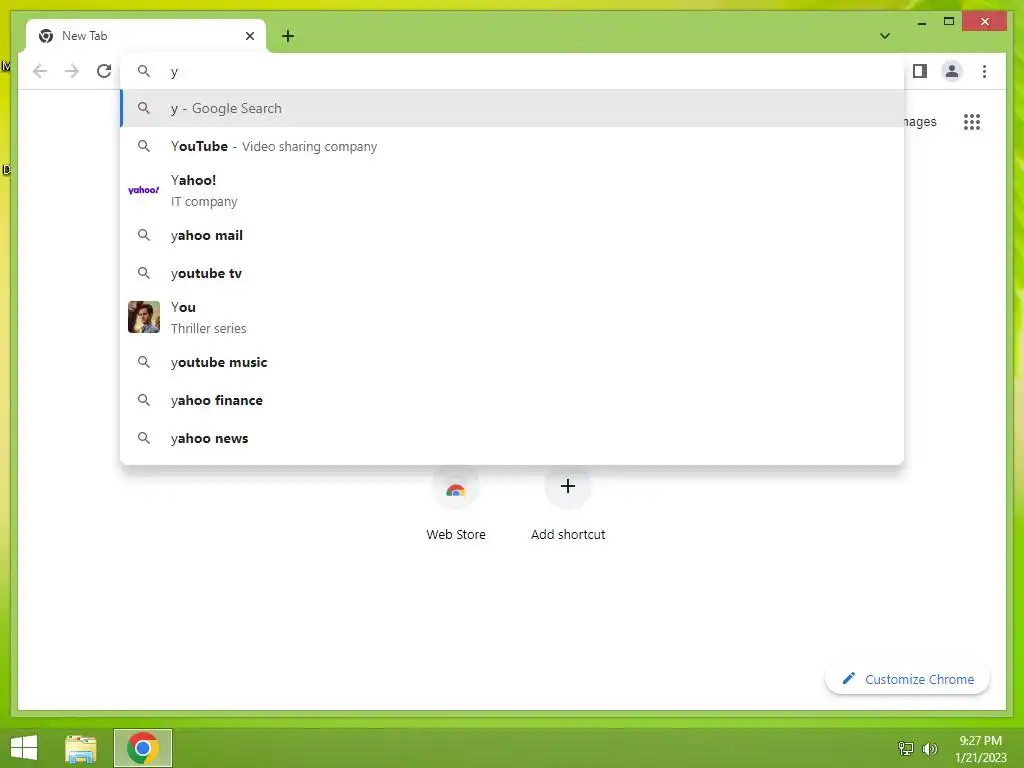Open the profile avatar menu

952,71
